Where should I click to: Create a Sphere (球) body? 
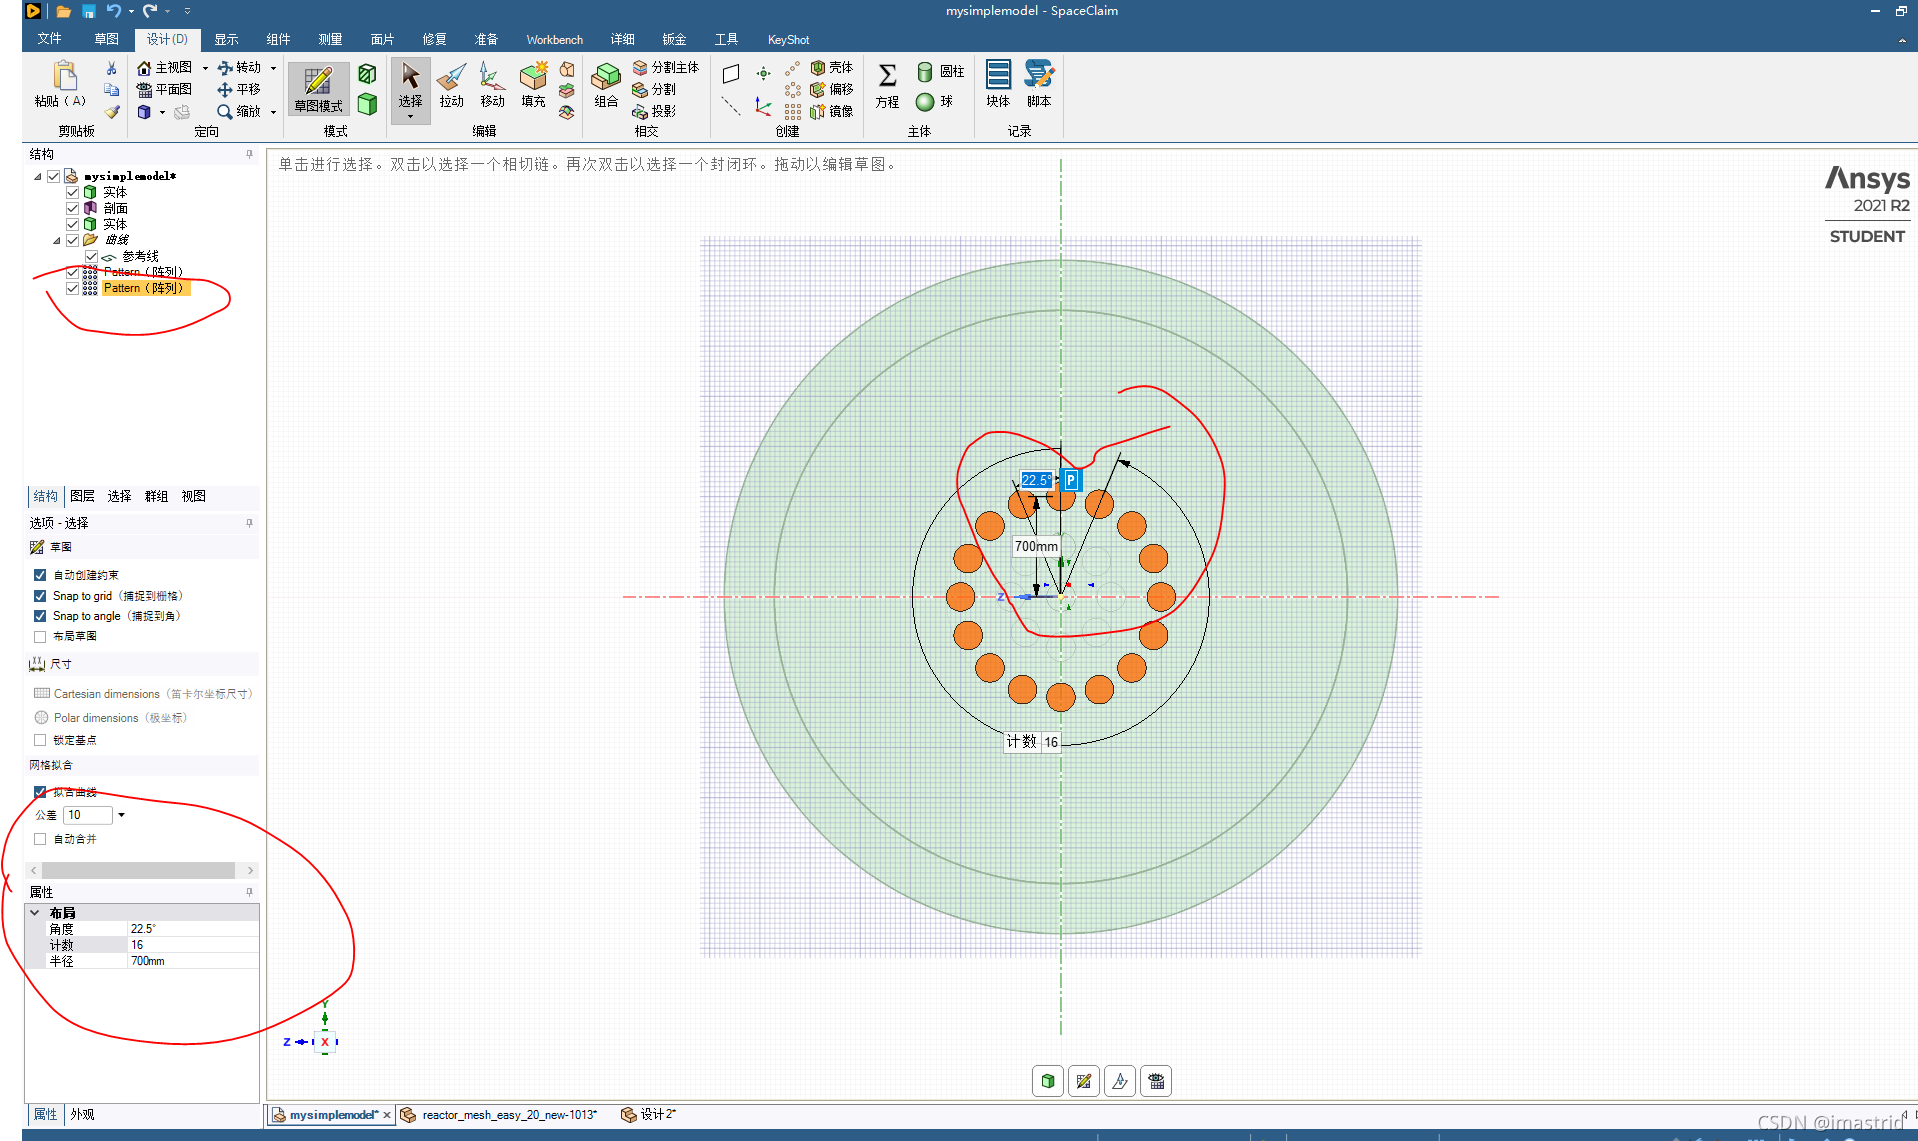point(935,102)
